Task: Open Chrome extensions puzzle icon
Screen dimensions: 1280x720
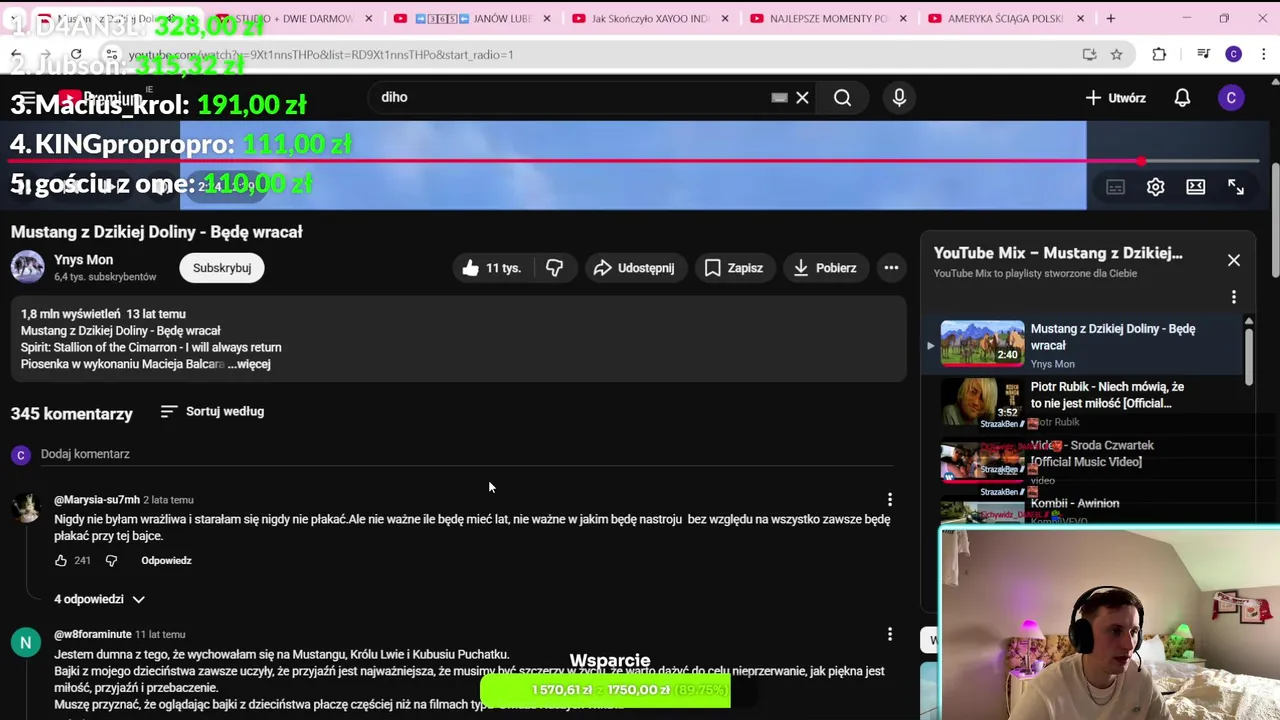Action: click(1159, 54)
